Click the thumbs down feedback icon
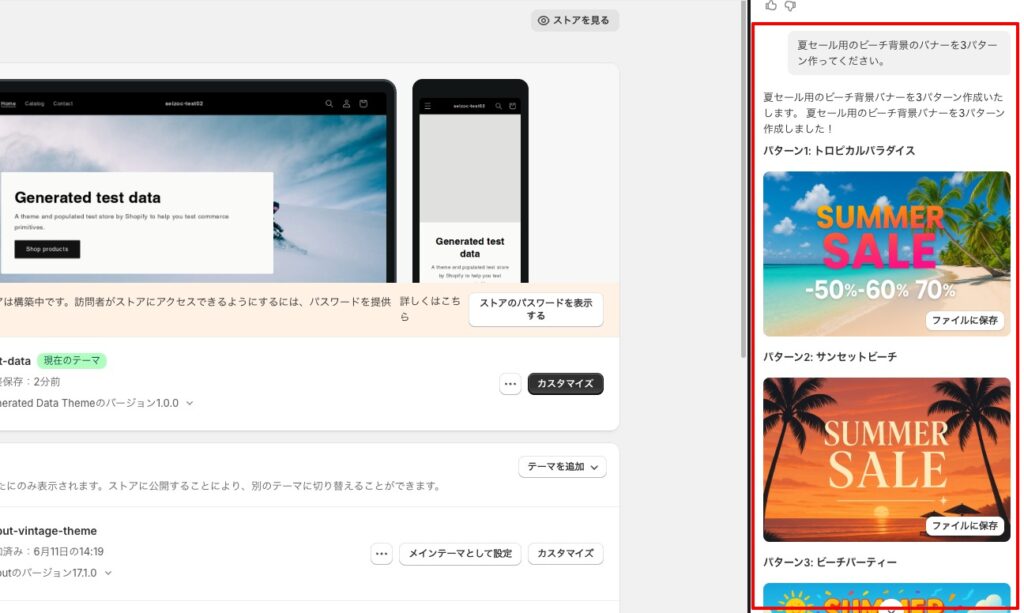1024x613 pixels. coord(790,6)
